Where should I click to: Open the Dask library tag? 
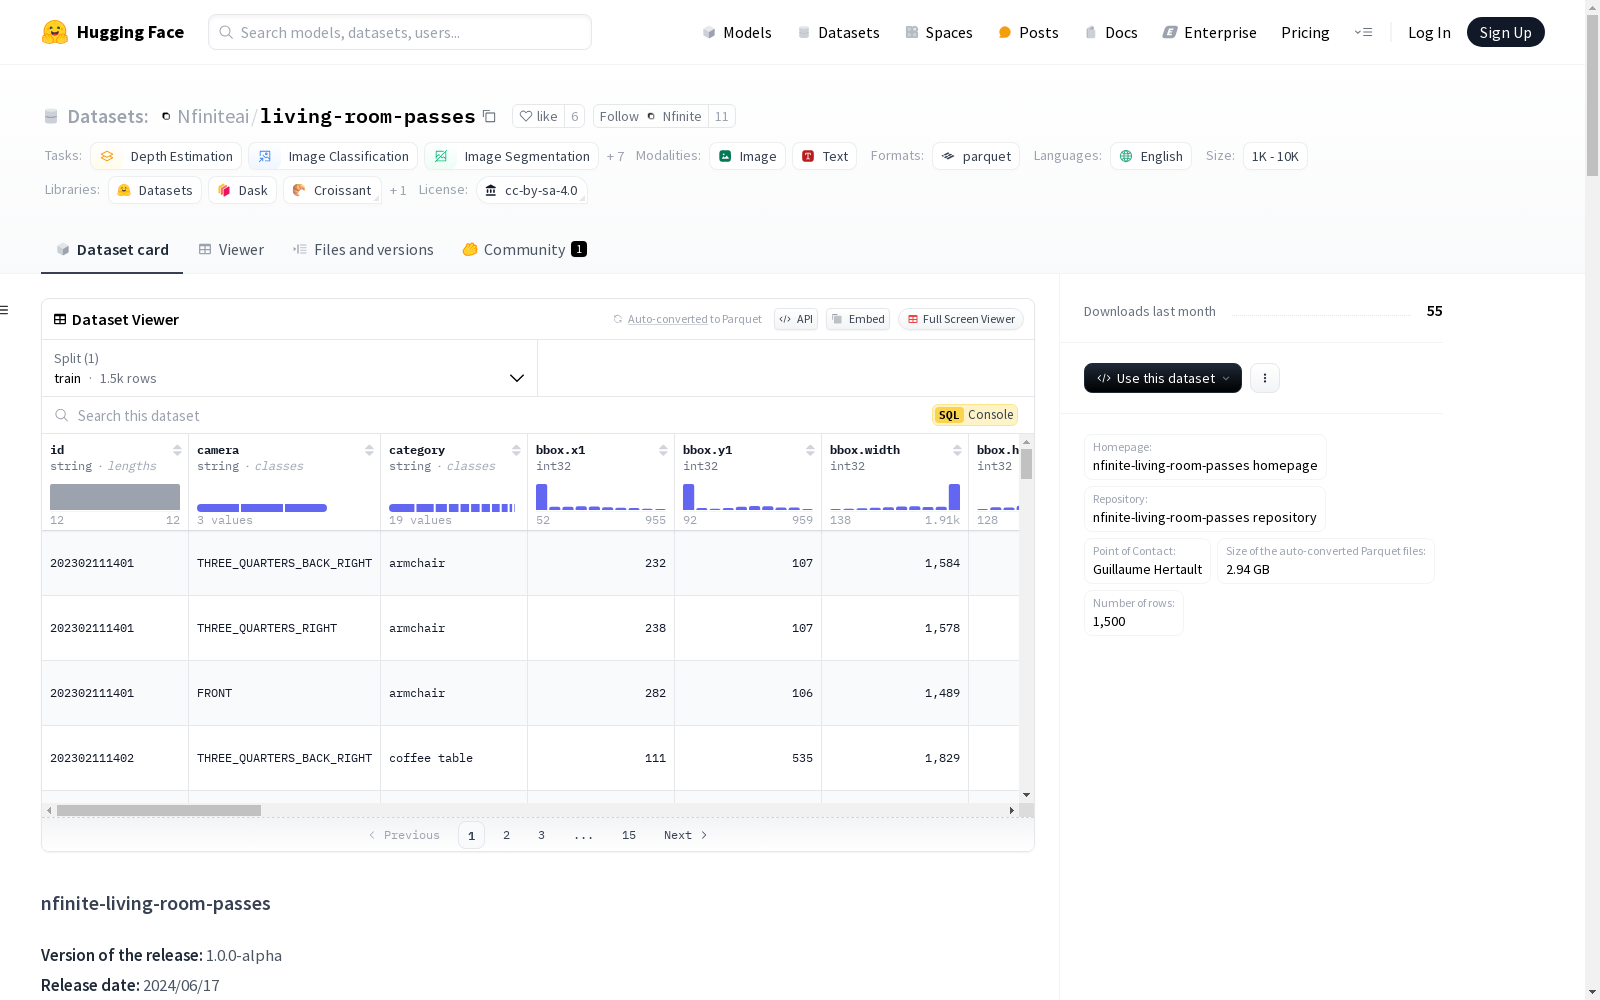pos(242,190)
